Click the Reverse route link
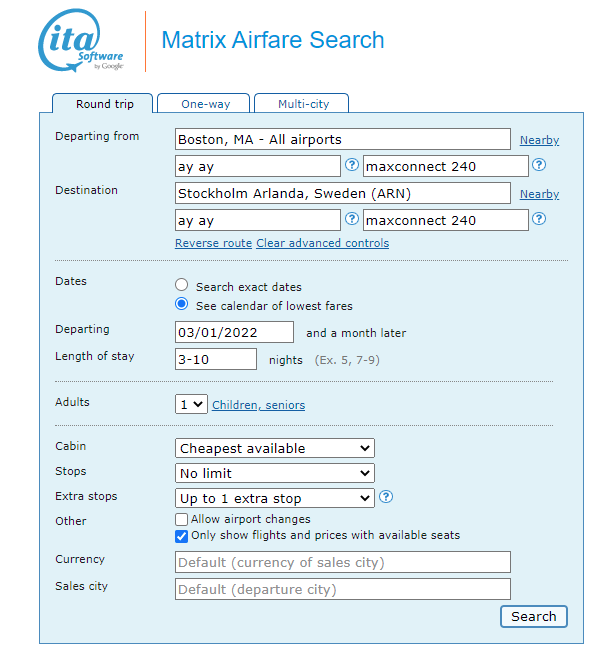 pos(213,243)
